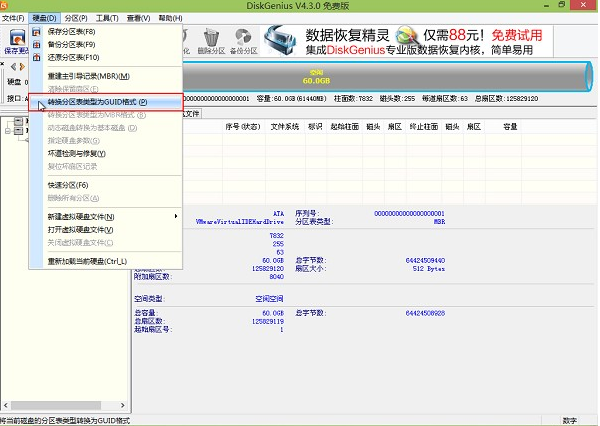Click the 序号(状态) column header
The image size is (600, 426).
pos(243,127)
